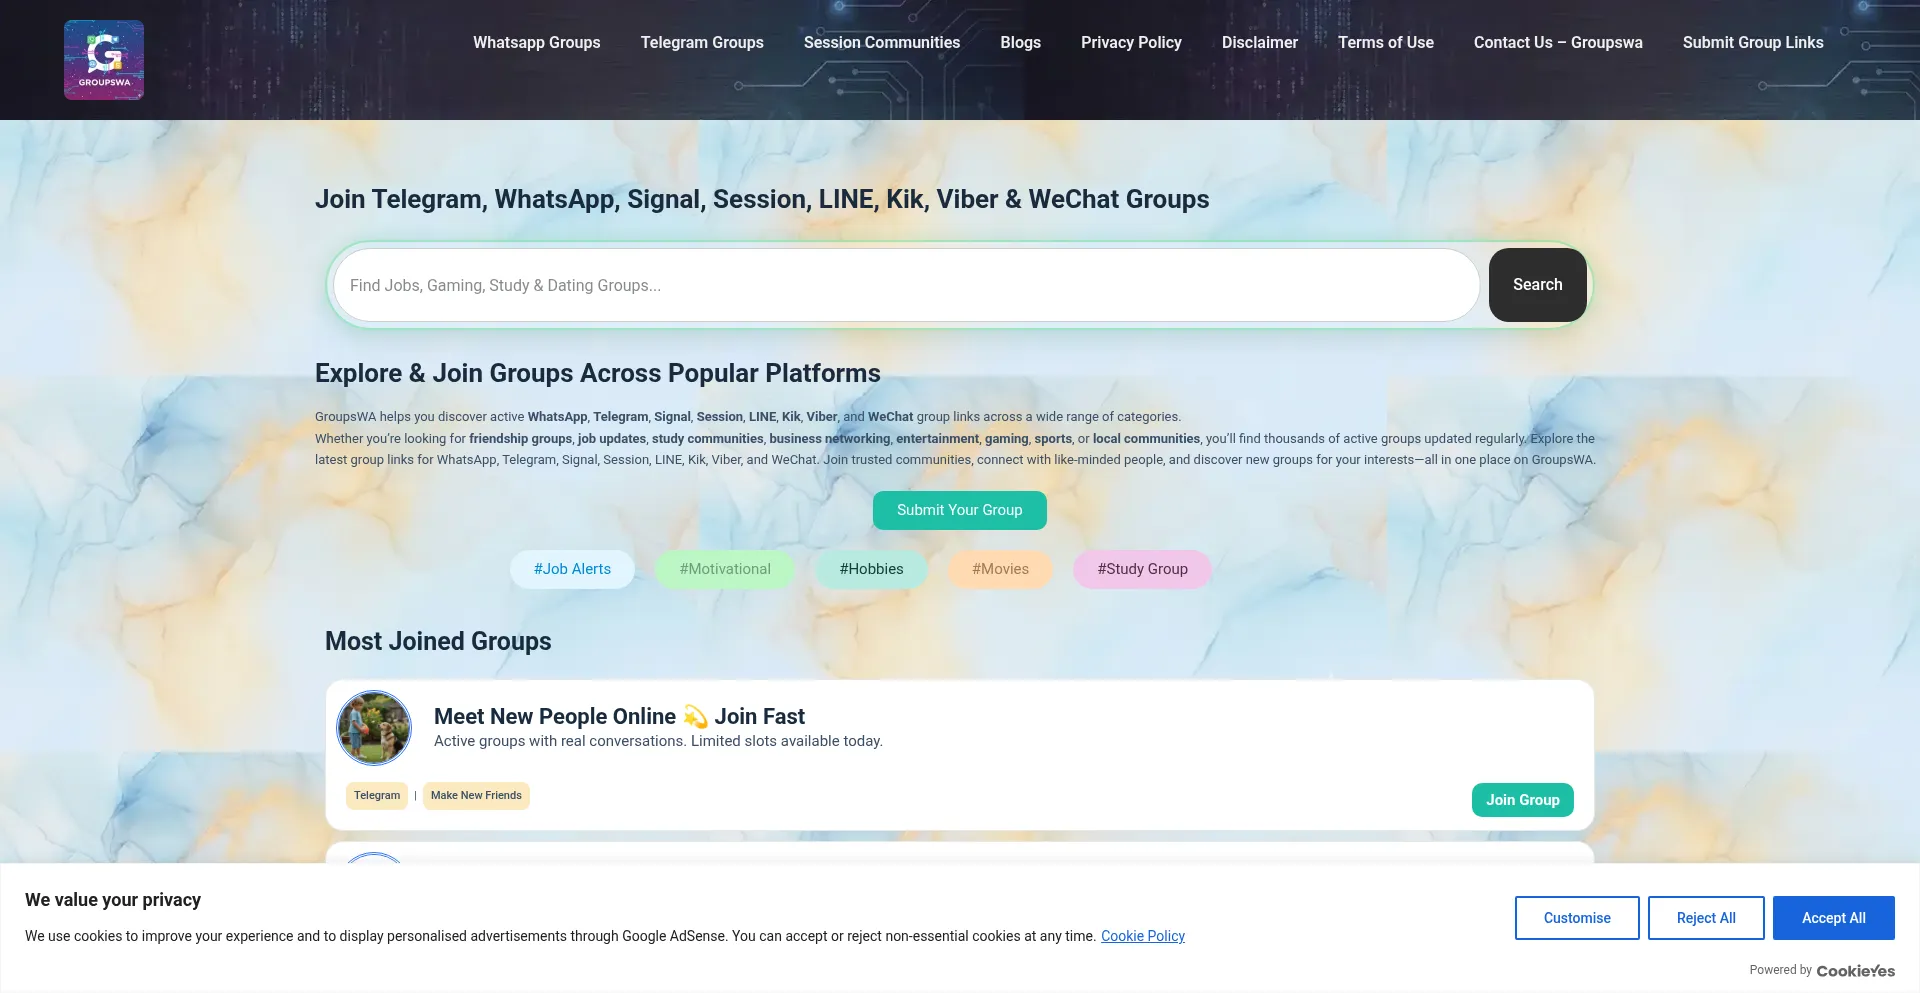Open Terms of Use in navigation
Viewport: 1920px width, 993px height.
(x=1386, y=42)
